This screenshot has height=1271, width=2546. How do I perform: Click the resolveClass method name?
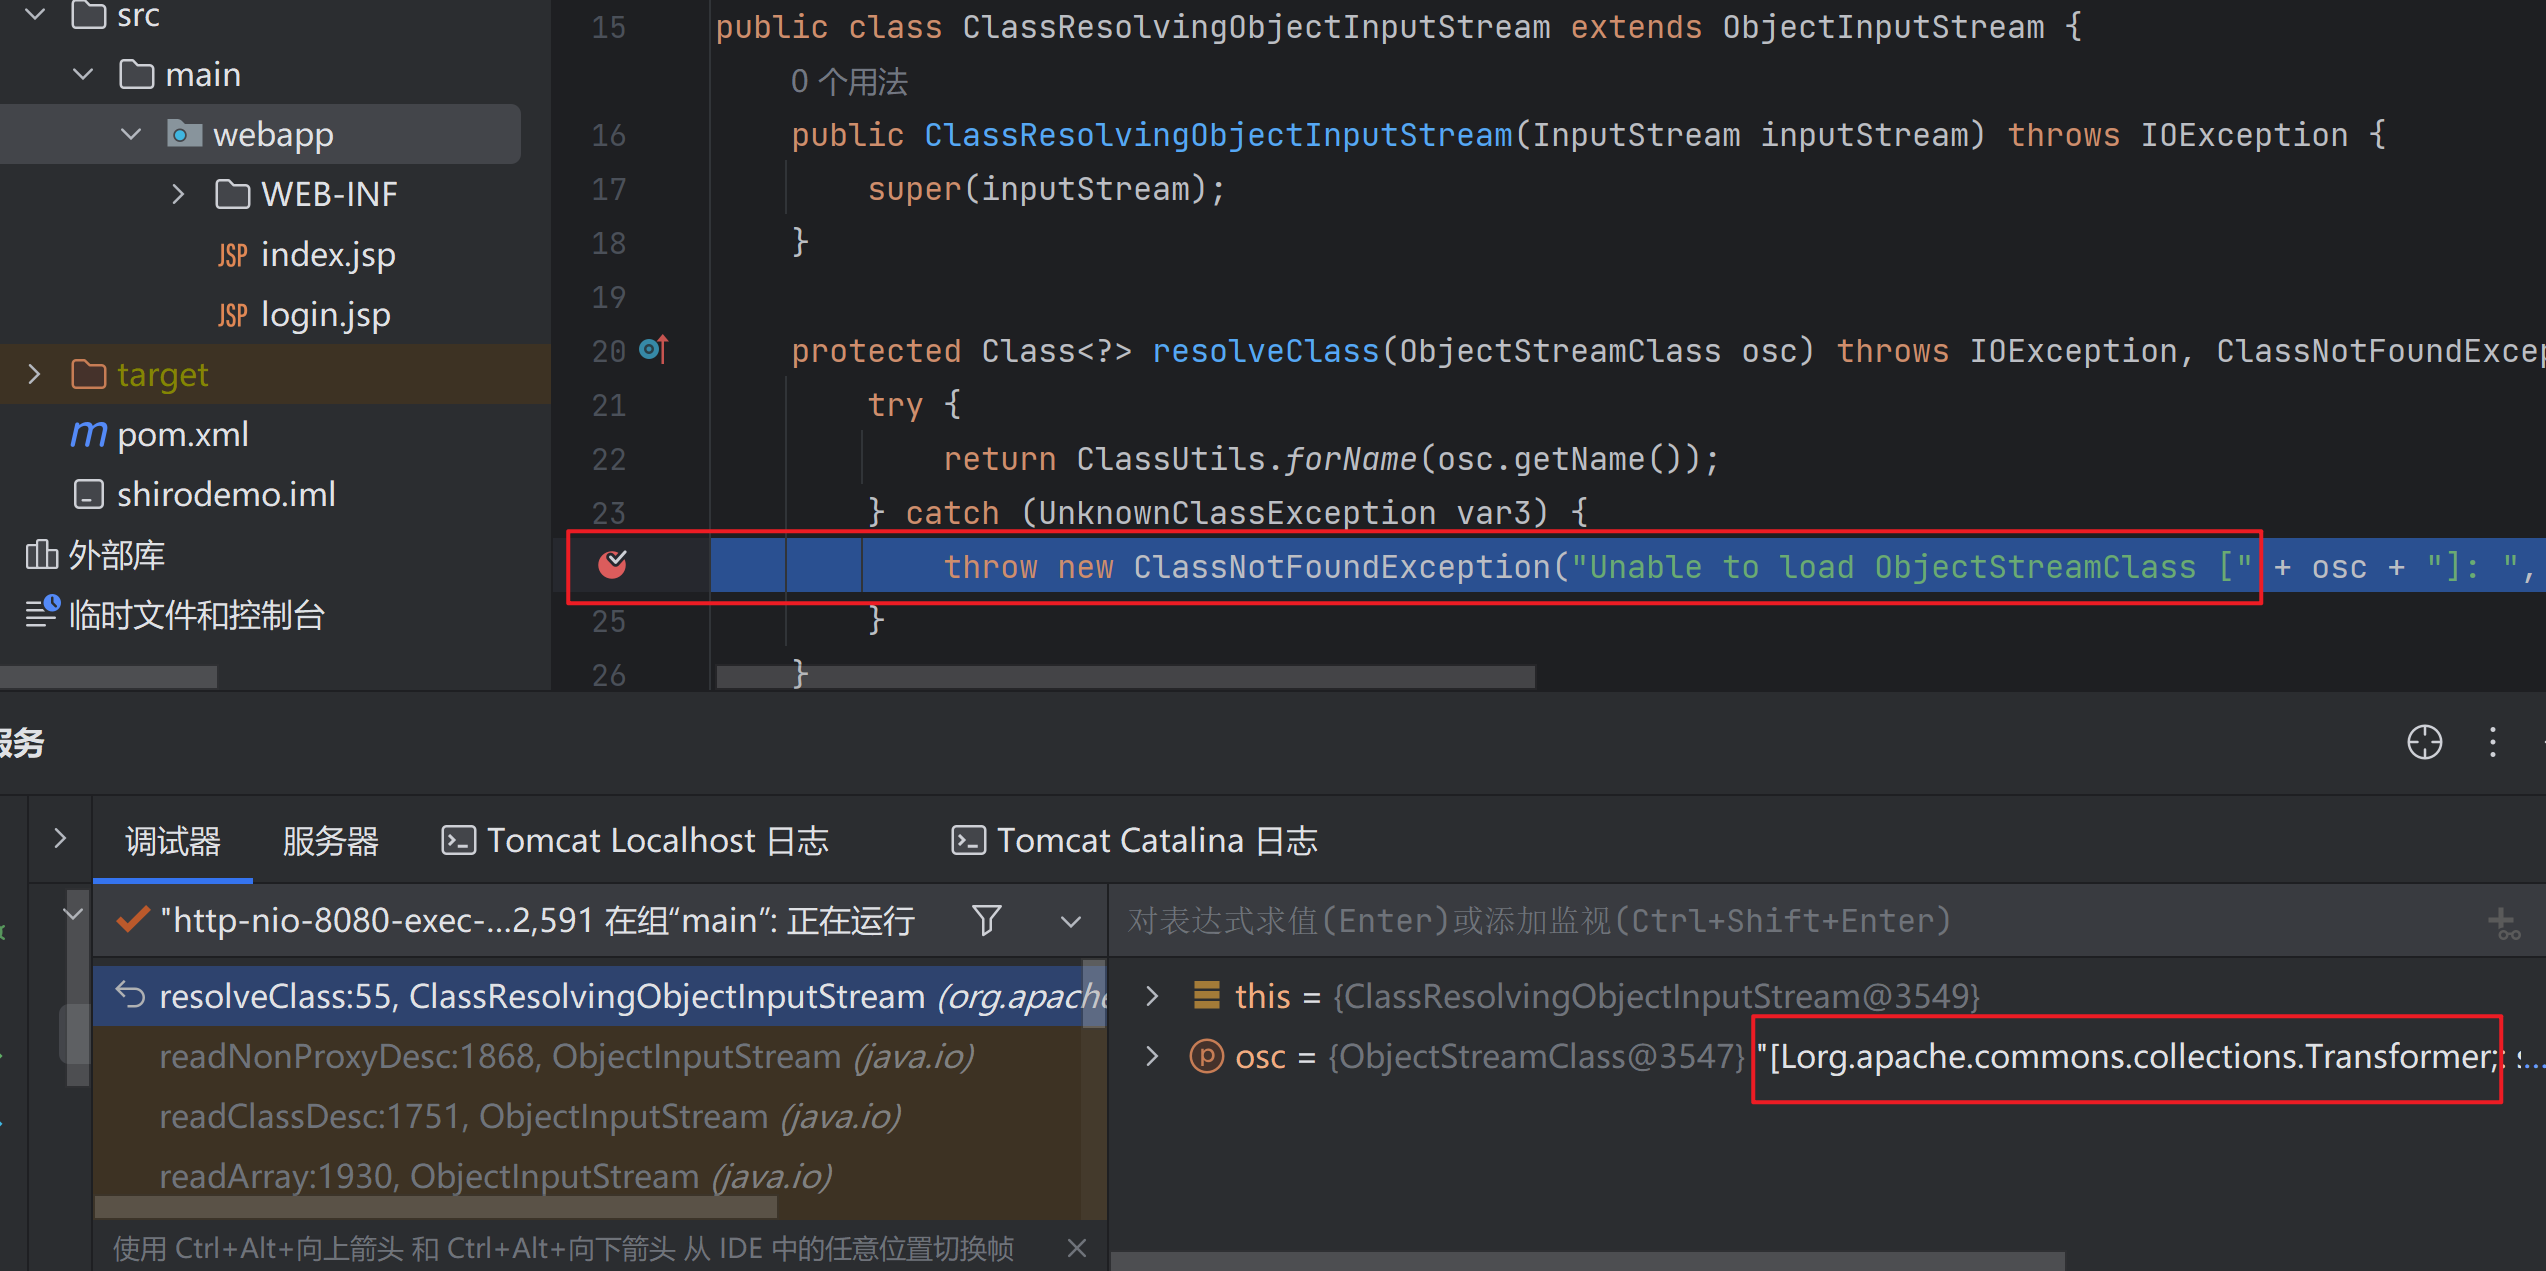point(1265,351)
